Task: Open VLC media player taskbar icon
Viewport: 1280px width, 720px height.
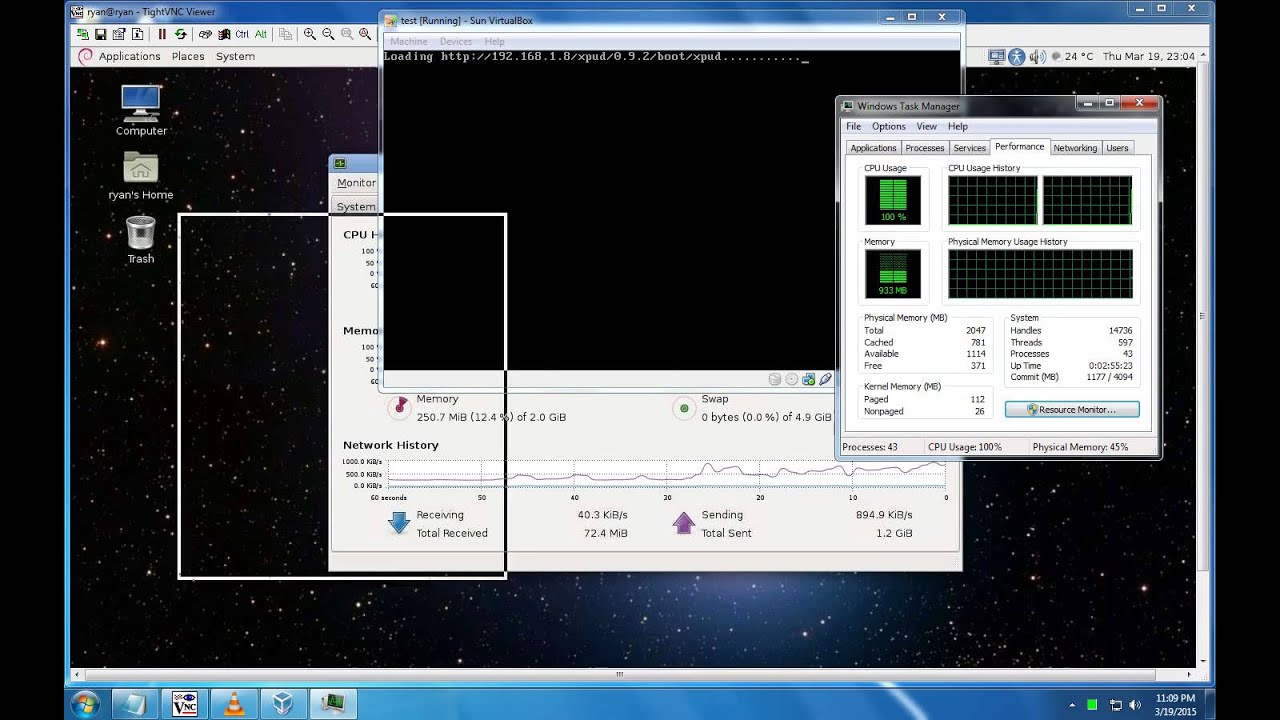Action: click(x=234, y=704)
